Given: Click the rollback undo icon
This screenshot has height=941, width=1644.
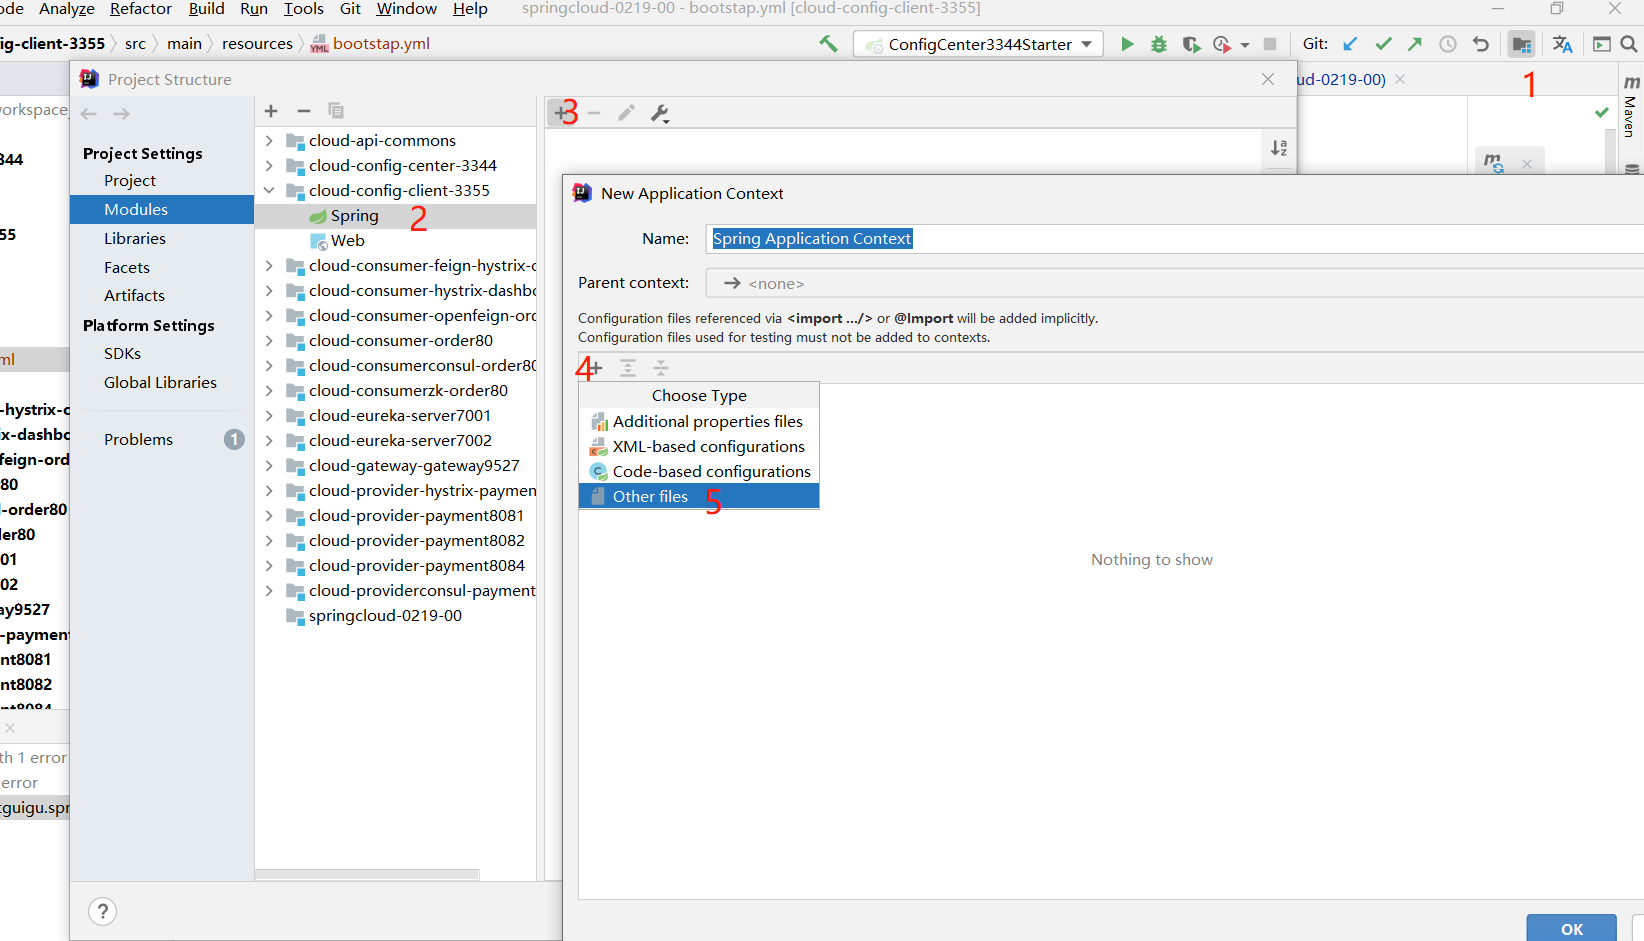Looking at the screenshot, I should (x=1481, y=44).
